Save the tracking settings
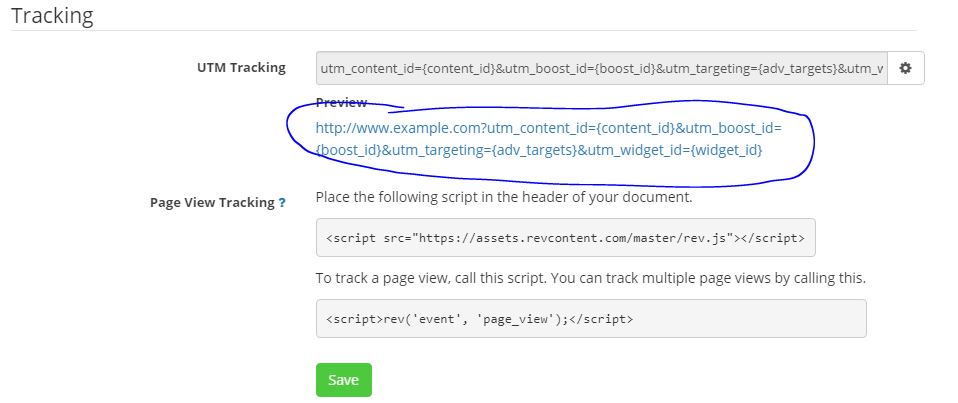This screenshot has height=403, width=958. (x=343, y=380)
